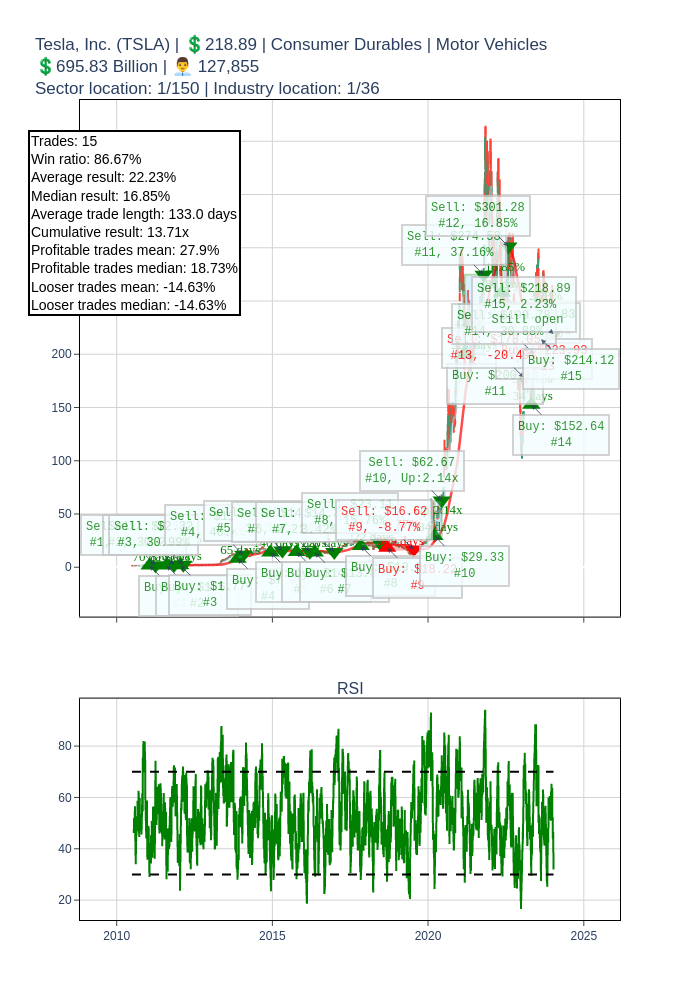This screenshot has width=700, height=1000.
Task: Click 'Looser trades median: -14.63%' line
Action: (129, 305)
